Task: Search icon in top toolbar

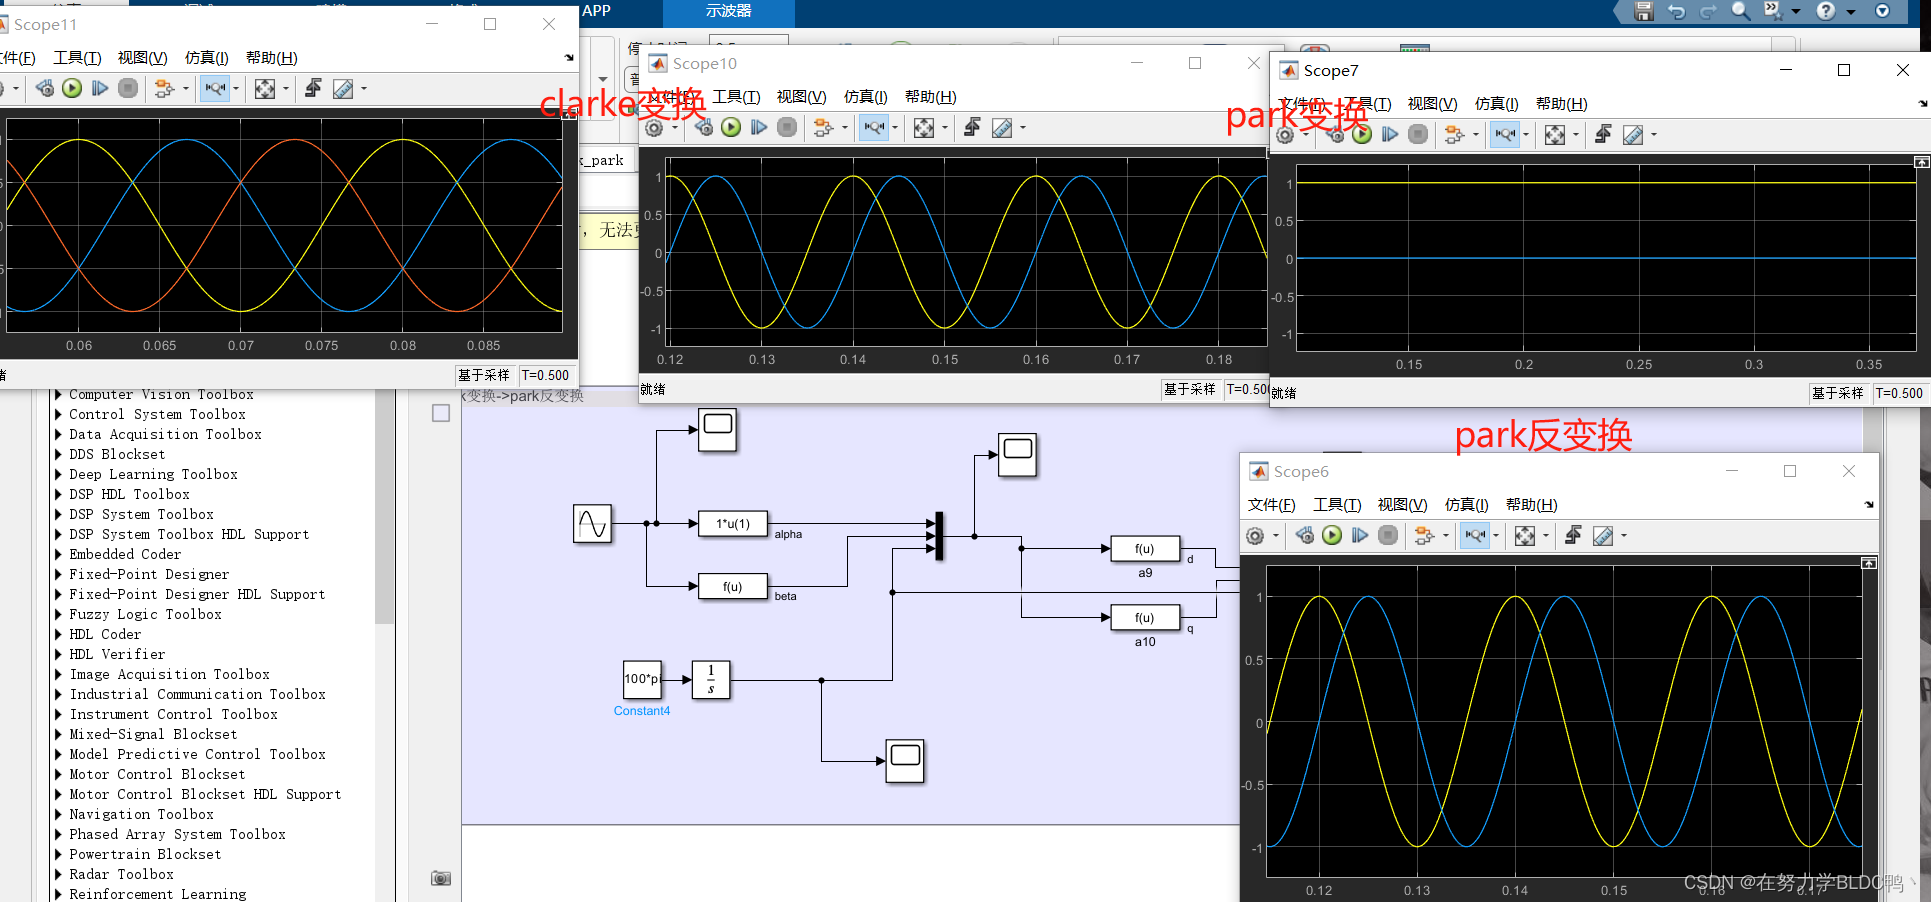Action: [x=1741, y=11]
